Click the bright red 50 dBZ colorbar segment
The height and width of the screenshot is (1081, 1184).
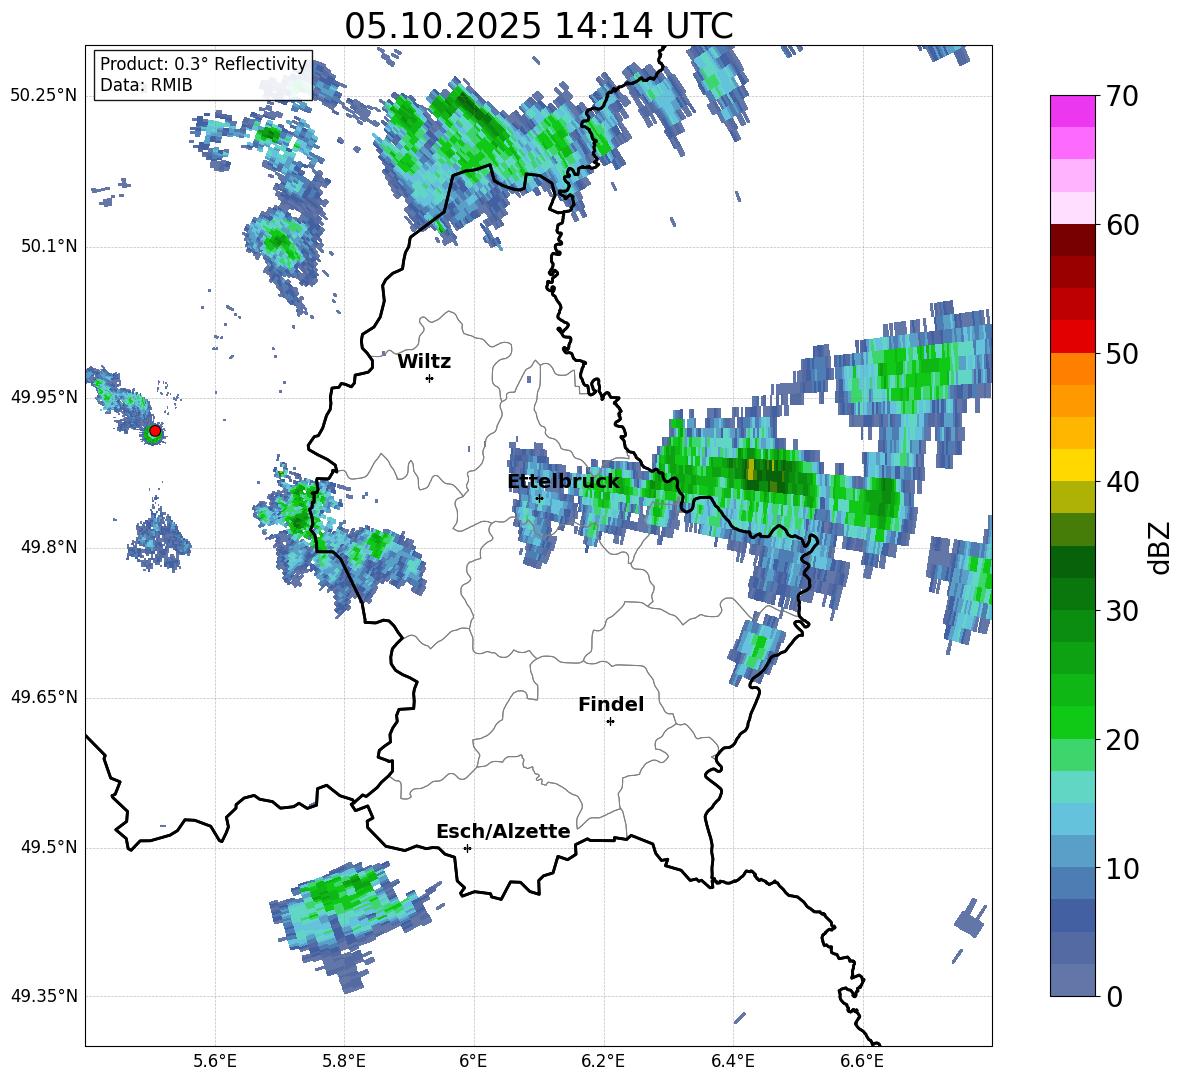point(1072,337)
